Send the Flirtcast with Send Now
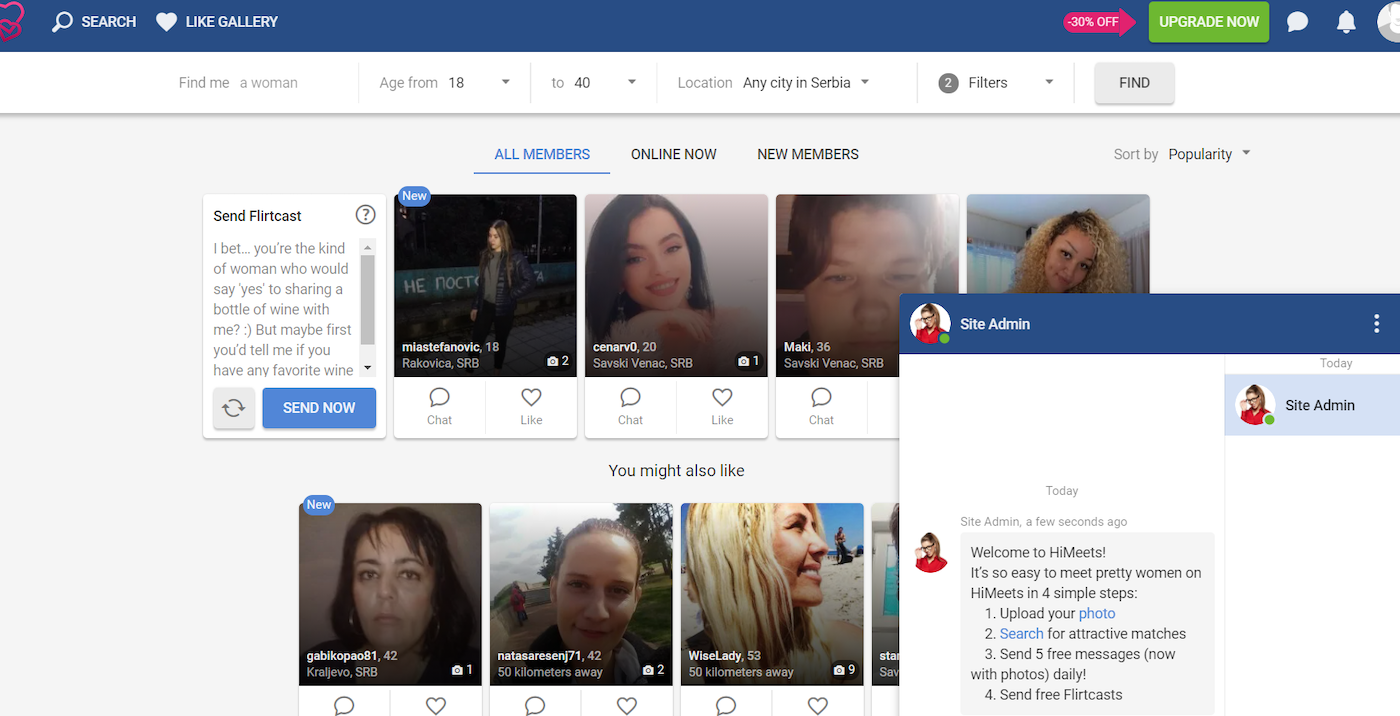Screen dimensions: 1400x716 [319, 408]
